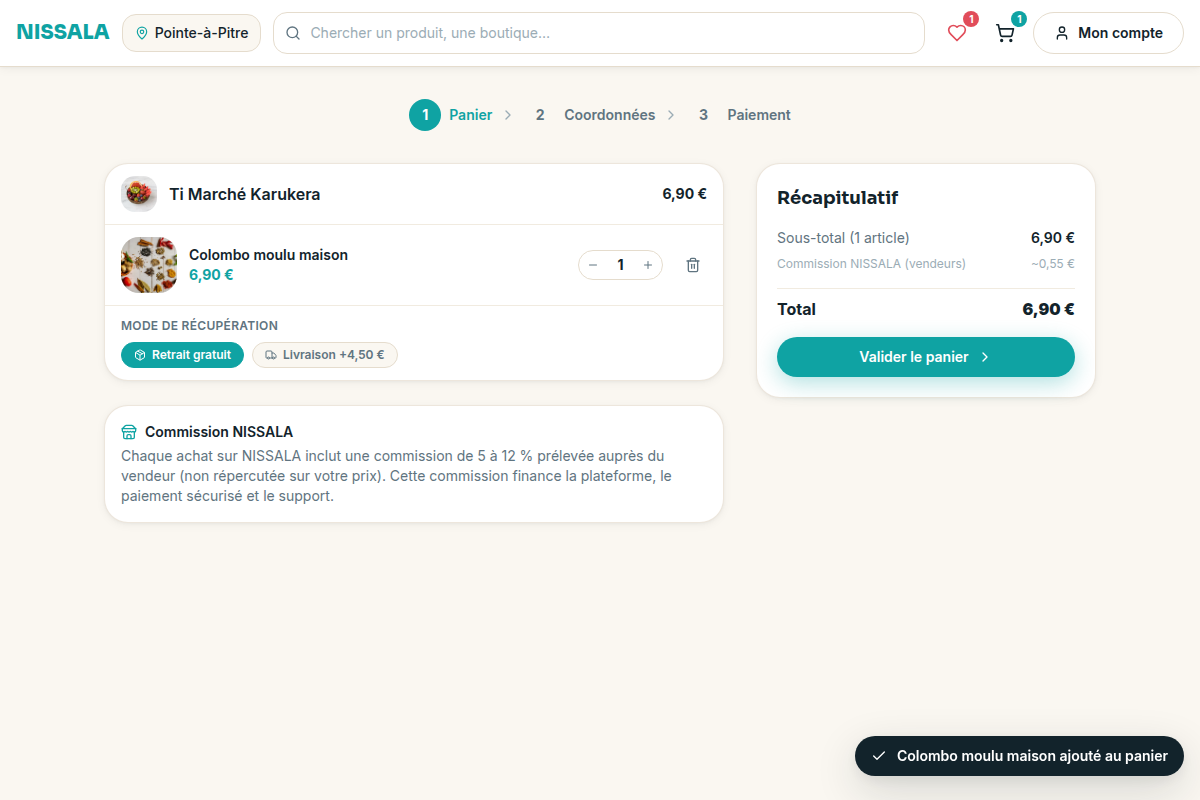
Task: Click the quantity value 1
Action: tap(620, 265)
